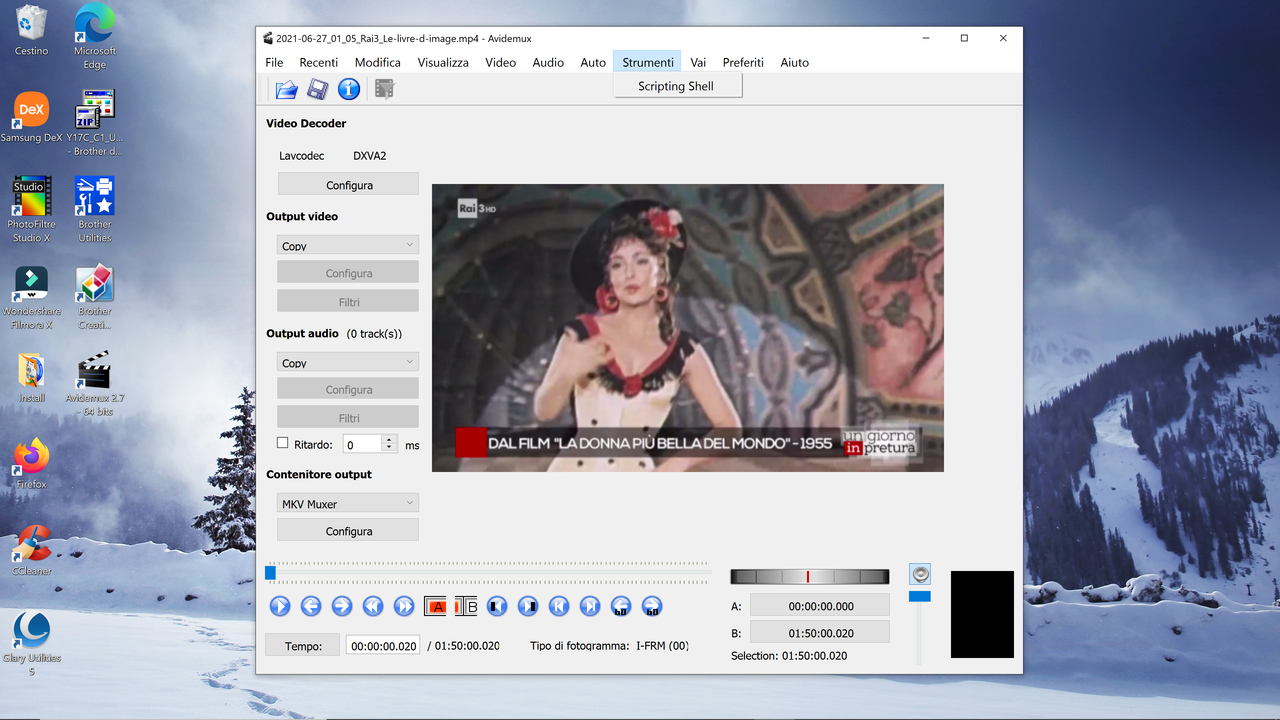Viewport: 1280px width, 720px height.
Task: Click marker B time value 01:50:00.020
Action: 820,632
